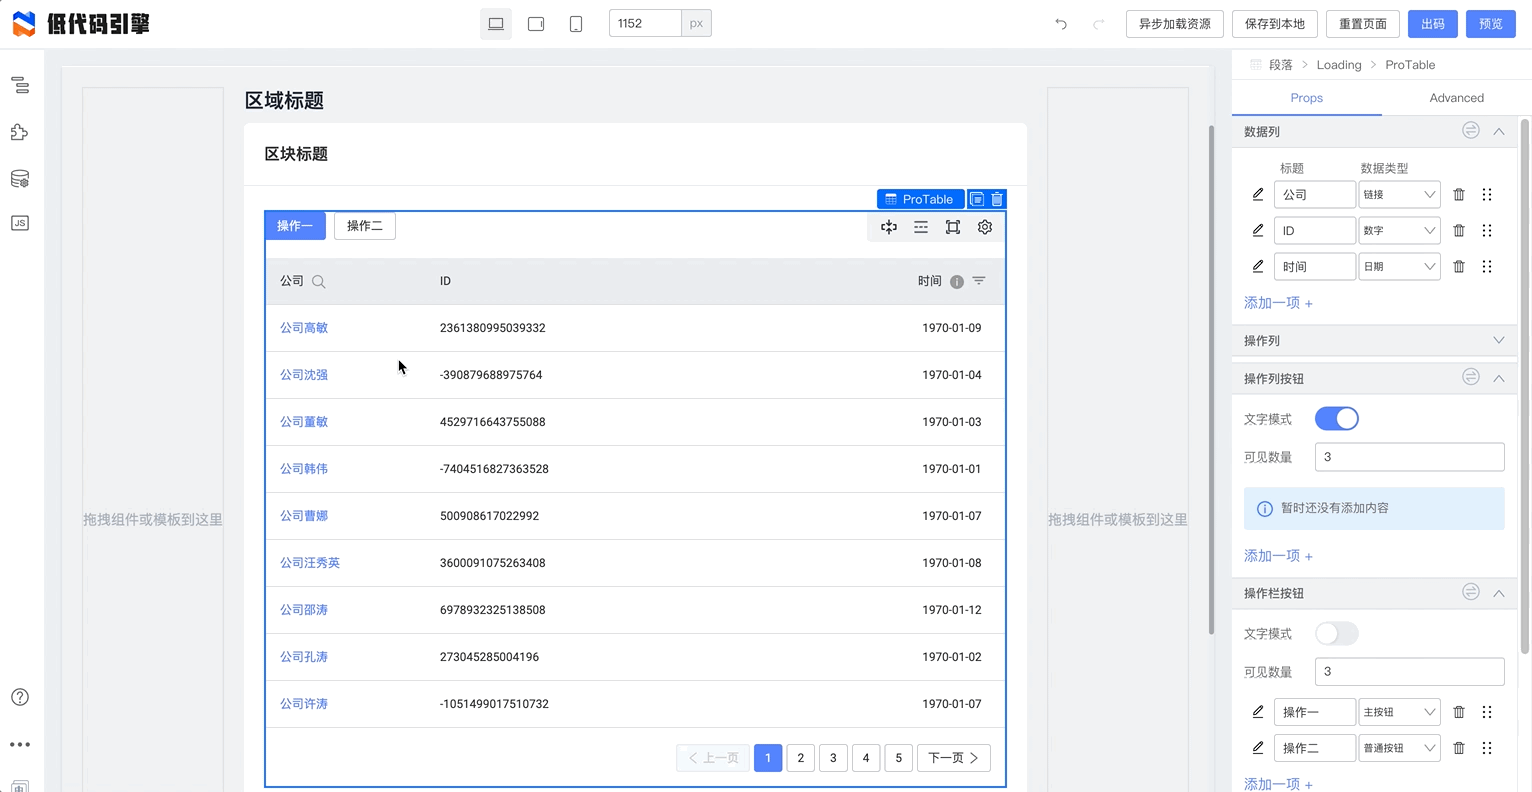The height and width of the screenshot is (792, 1532).
Task: Open the 公司高敏 link
Action: click(304, 328)
